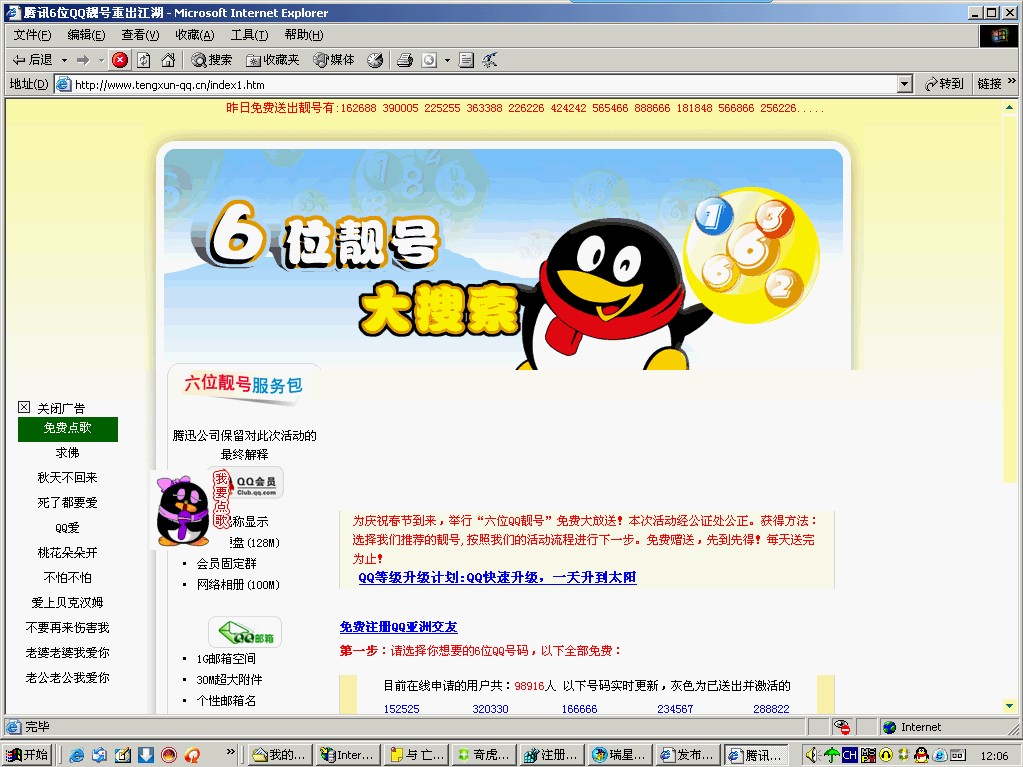1023x767 pixels.
Task: Select the song 秋天不回来
Action: tap(67, 477)
